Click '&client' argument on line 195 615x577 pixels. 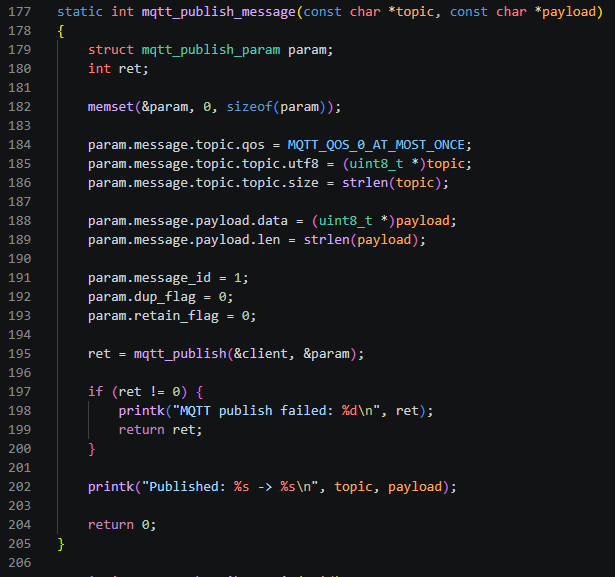tap(261, 354)
